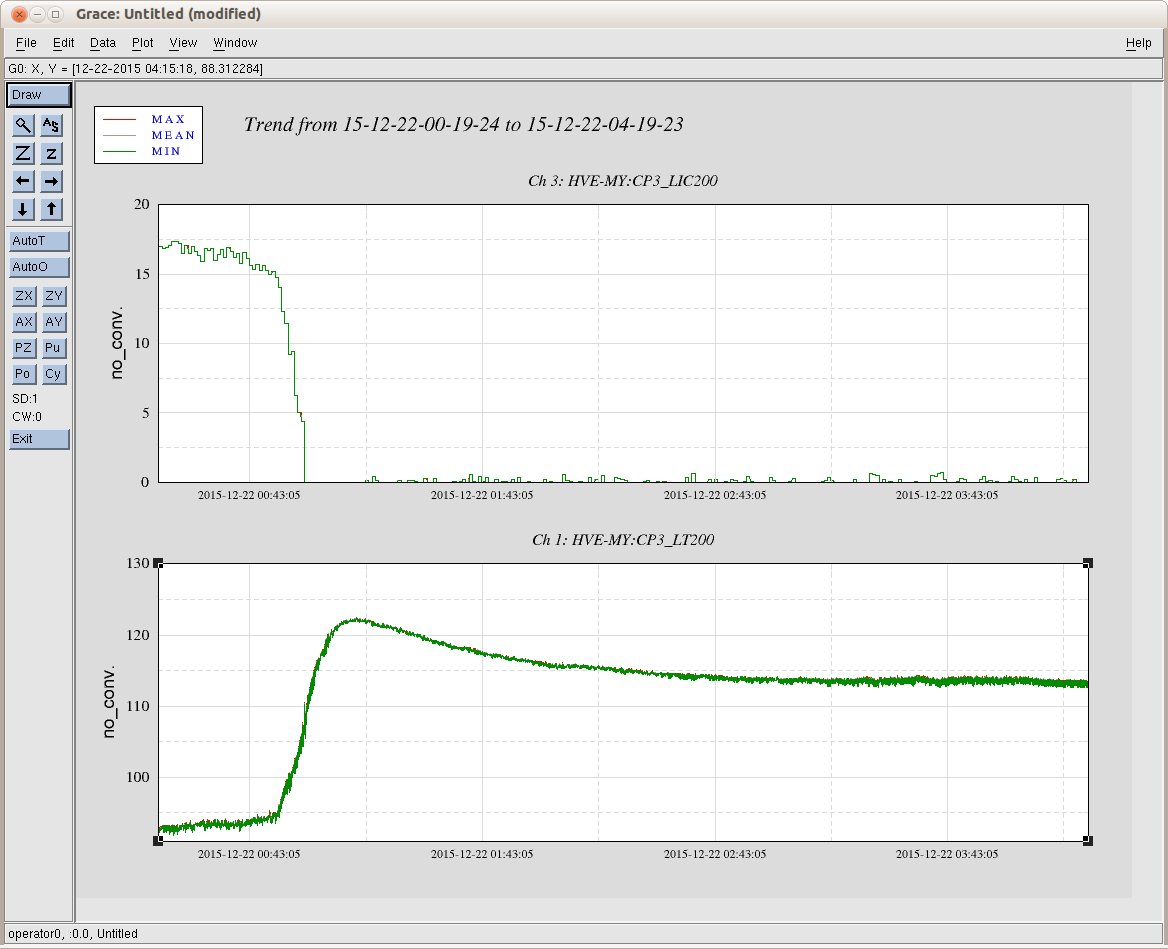This screenshot has height=949, width=1168.
Task: Click the autoscale 'As' tool icon
Action: (51, 125)
